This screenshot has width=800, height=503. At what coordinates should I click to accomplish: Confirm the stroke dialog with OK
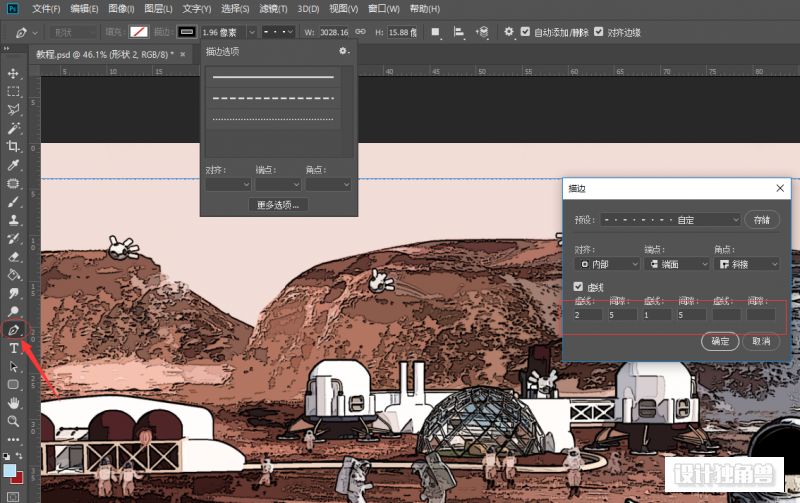(720, 341)
